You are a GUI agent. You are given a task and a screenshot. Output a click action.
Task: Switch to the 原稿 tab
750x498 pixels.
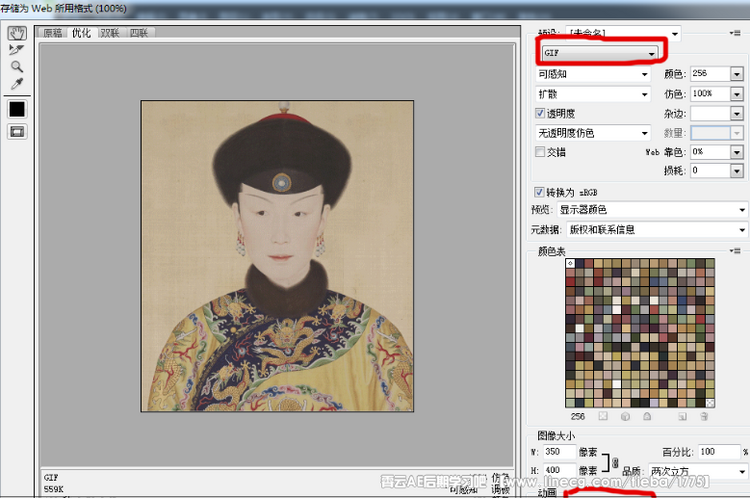(x=53, y=33)
